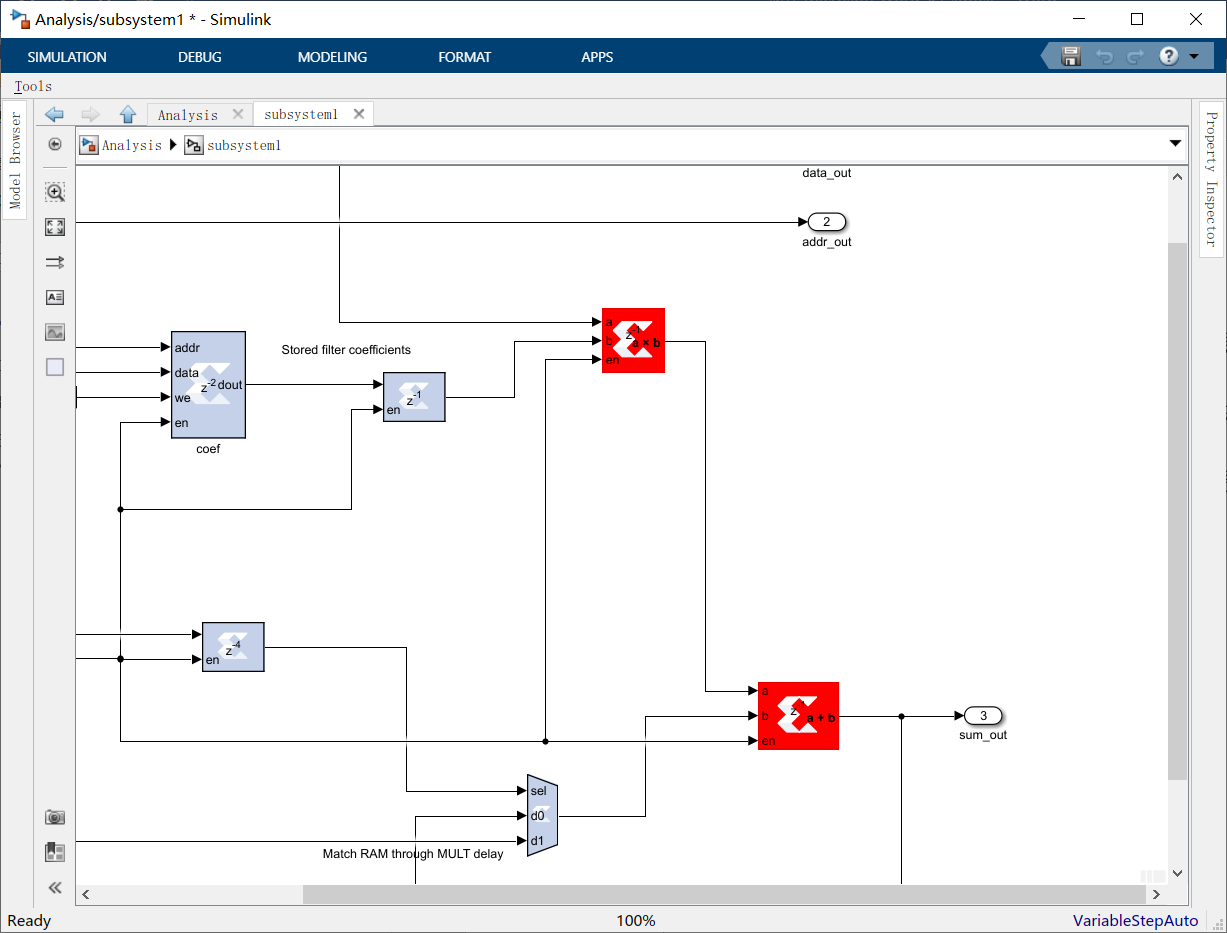Toggle the Hide/Show Explorer Bar button
The image size is (1227, 933).
(55, 145)
